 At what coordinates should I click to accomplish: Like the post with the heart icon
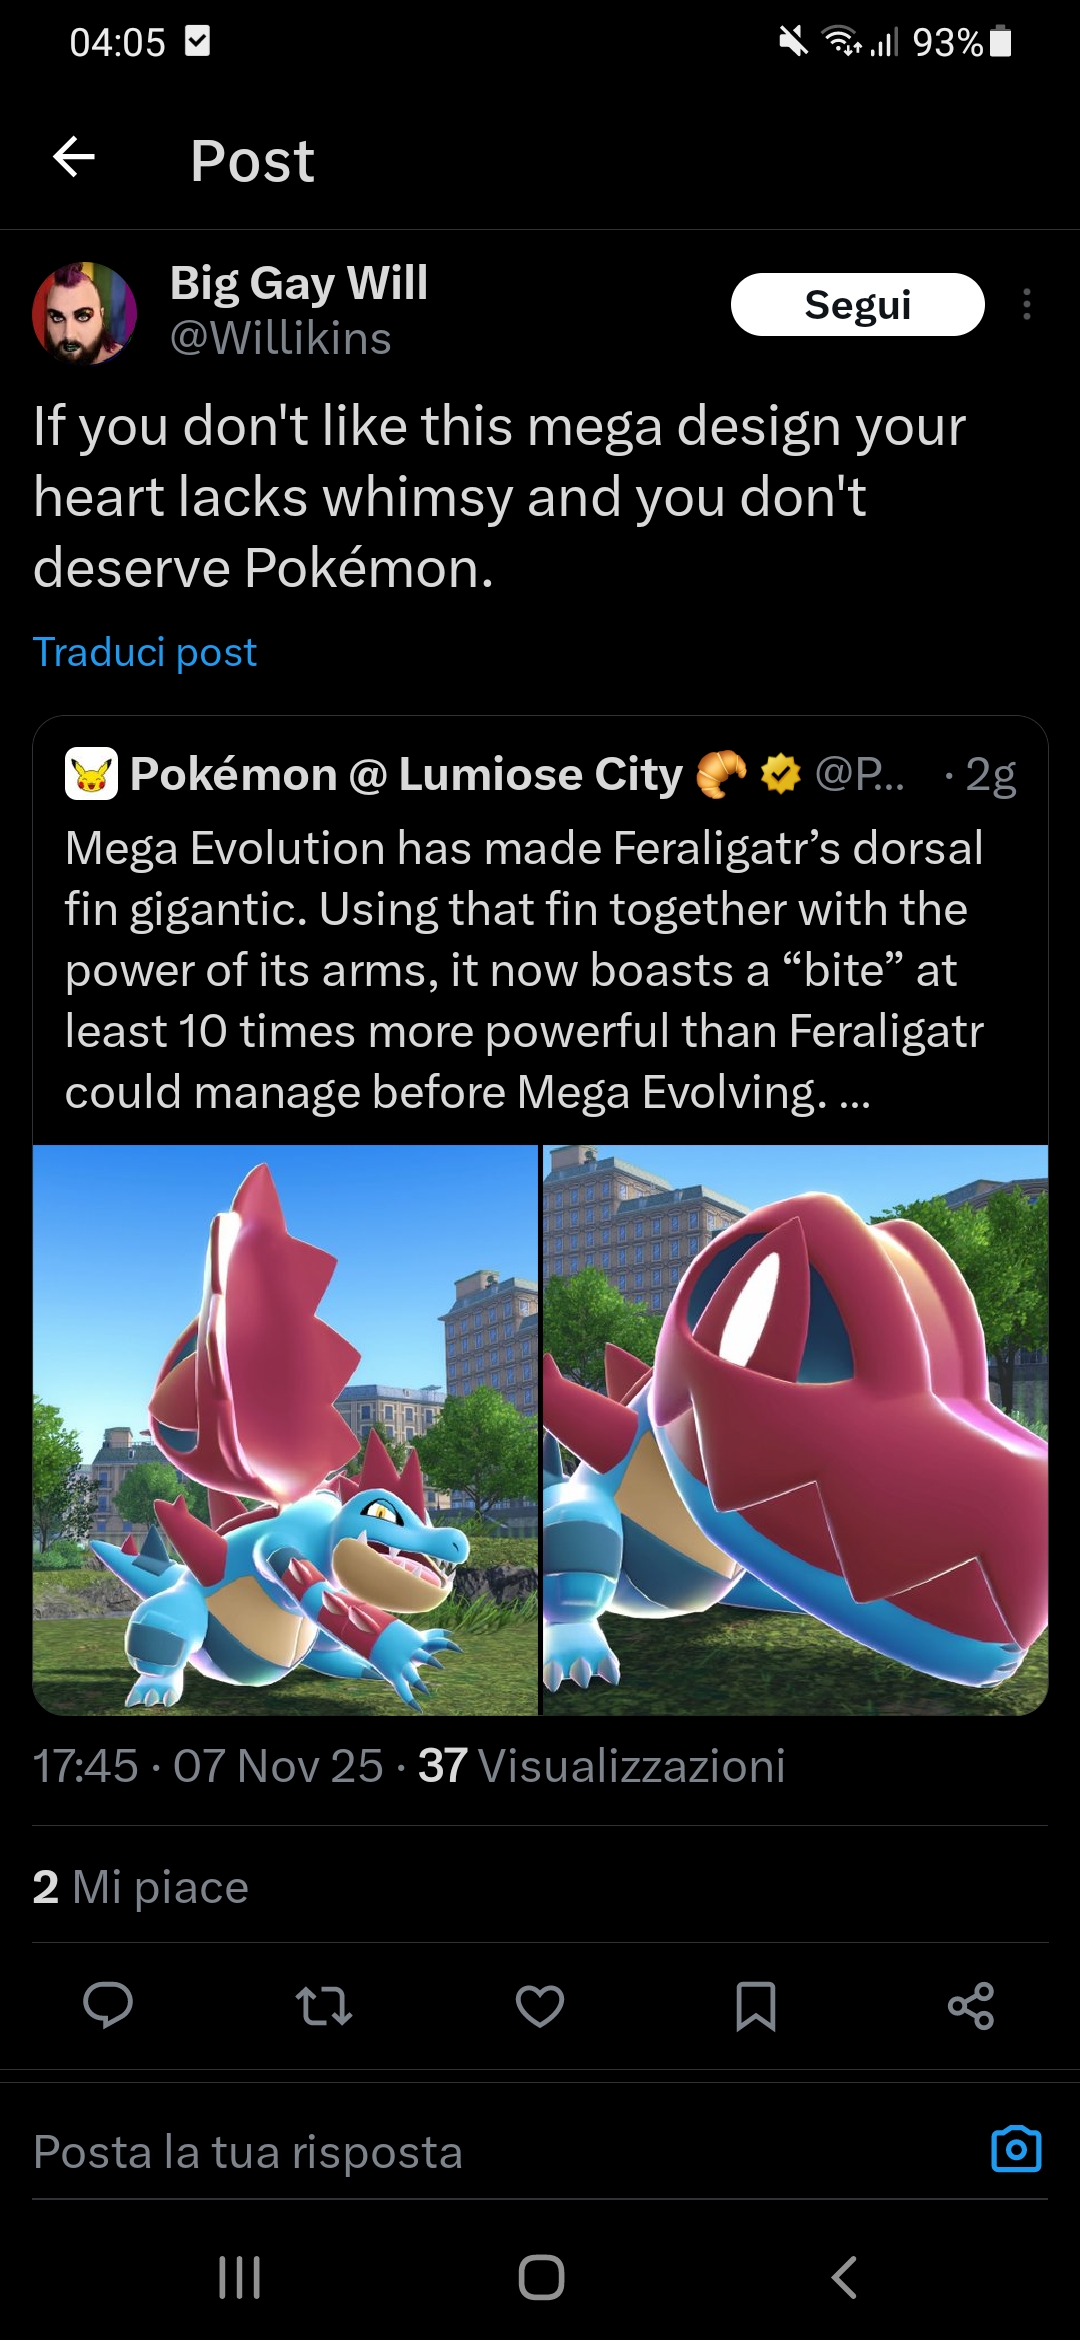coord(540,2005)
